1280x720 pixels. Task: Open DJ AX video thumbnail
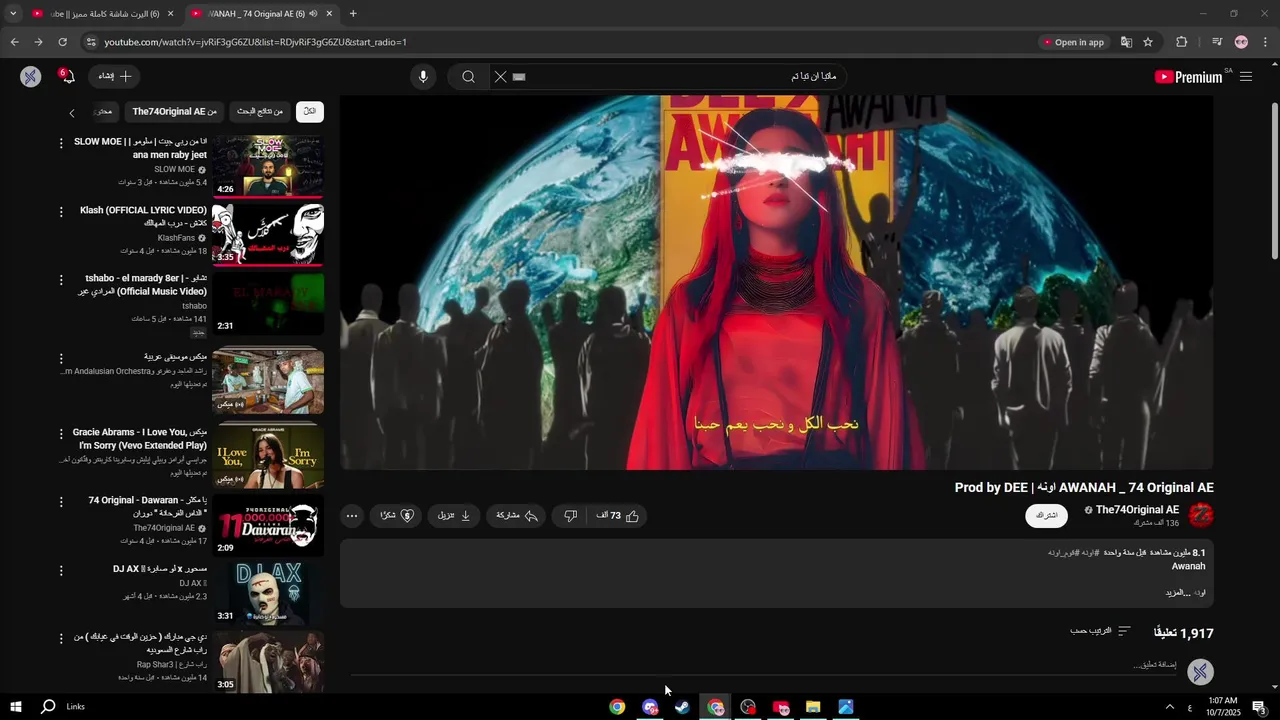(268, 593)
